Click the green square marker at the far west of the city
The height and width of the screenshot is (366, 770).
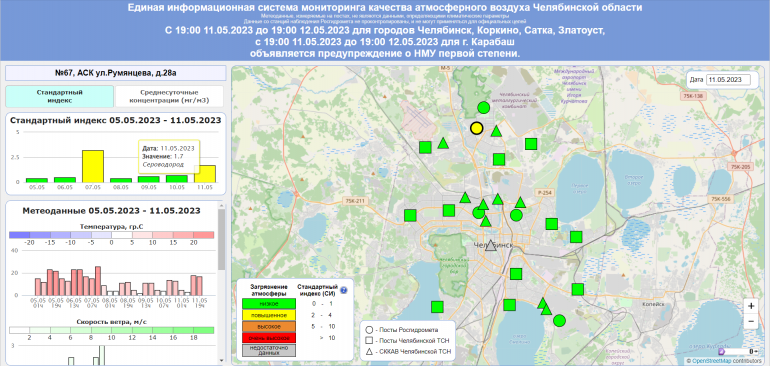coord(410,215)
